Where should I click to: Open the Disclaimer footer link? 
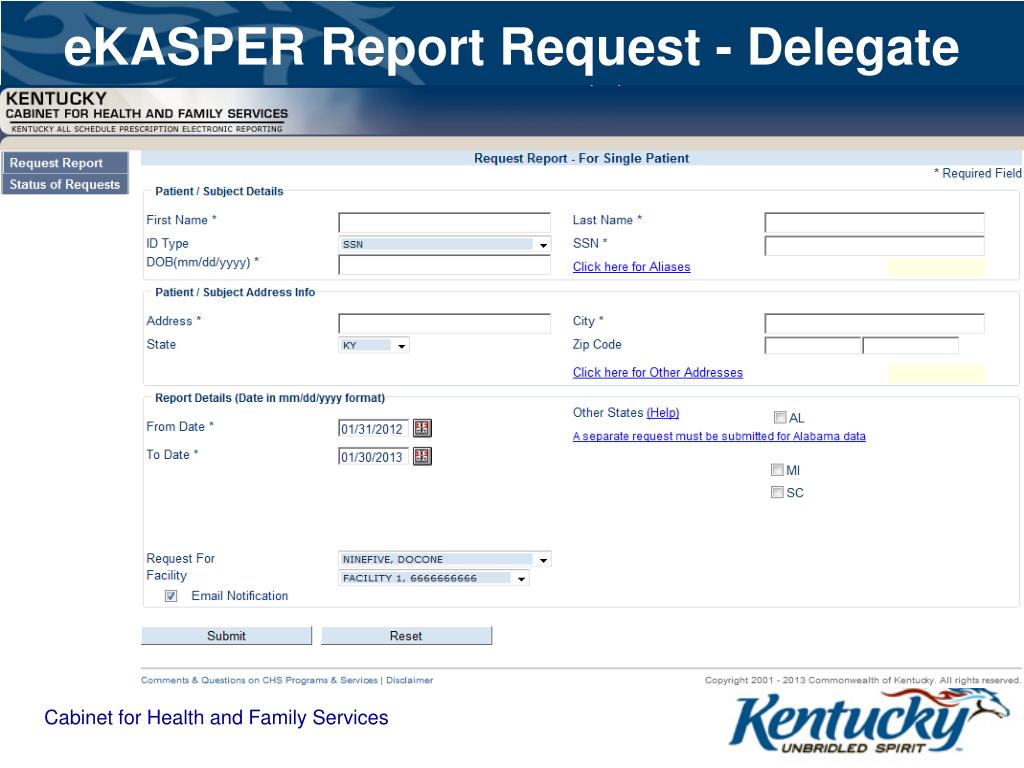tap(409, 680)
